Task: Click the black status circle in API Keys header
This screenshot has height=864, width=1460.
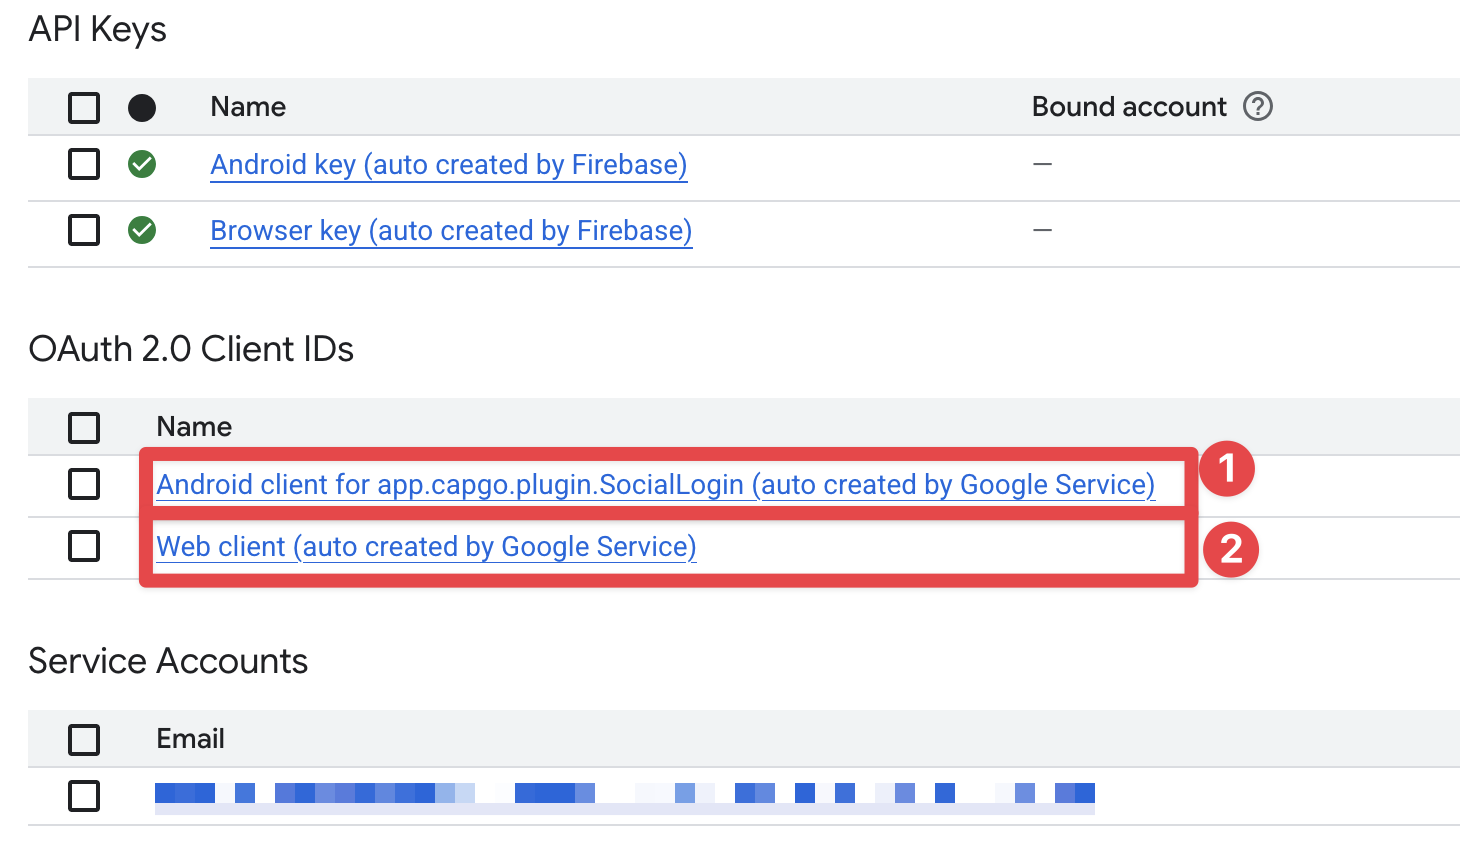Action: (142, 107)
